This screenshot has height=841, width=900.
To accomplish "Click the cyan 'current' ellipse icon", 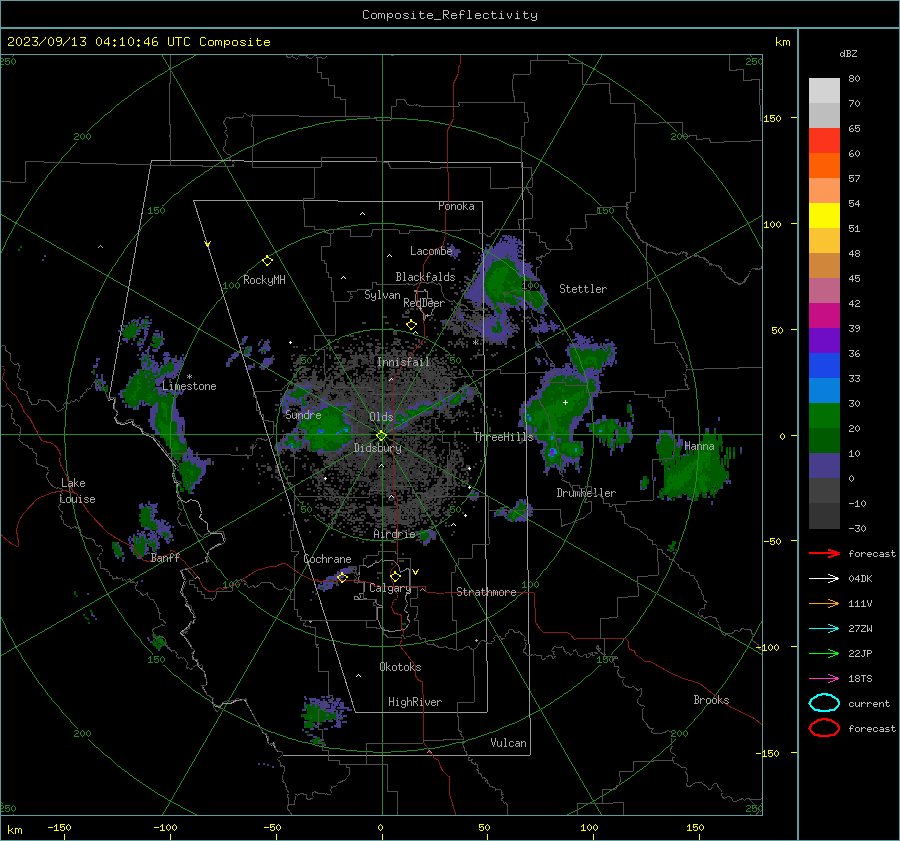I will coord(824,703).
